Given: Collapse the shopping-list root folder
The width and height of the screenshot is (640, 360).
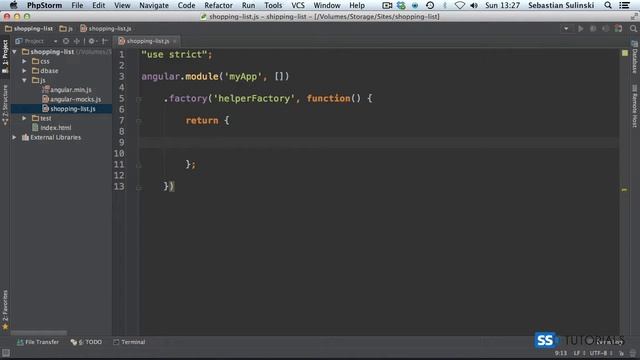Looking at the screenshot, I should pyautogui.click(x=15, y=52).
